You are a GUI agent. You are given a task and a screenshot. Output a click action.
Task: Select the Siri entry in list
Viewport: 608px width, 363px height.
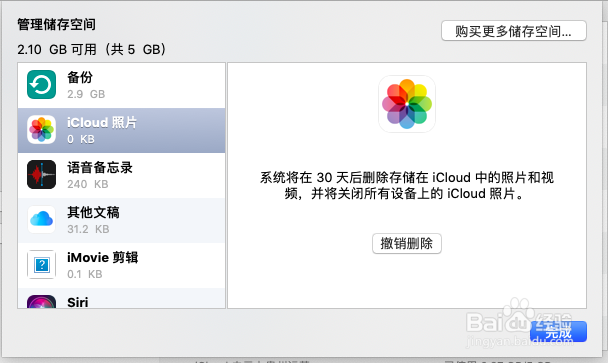tap(121, 298)
